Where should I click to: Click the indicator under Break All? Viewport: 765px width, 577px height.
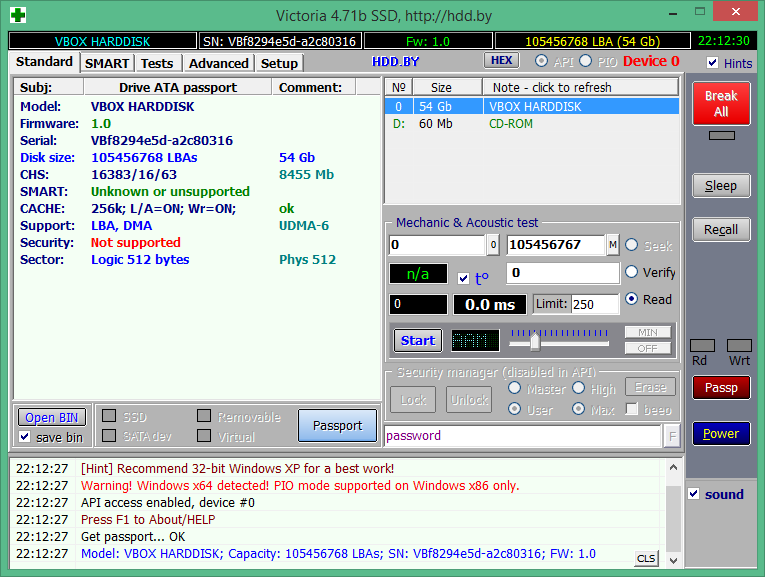722,136
